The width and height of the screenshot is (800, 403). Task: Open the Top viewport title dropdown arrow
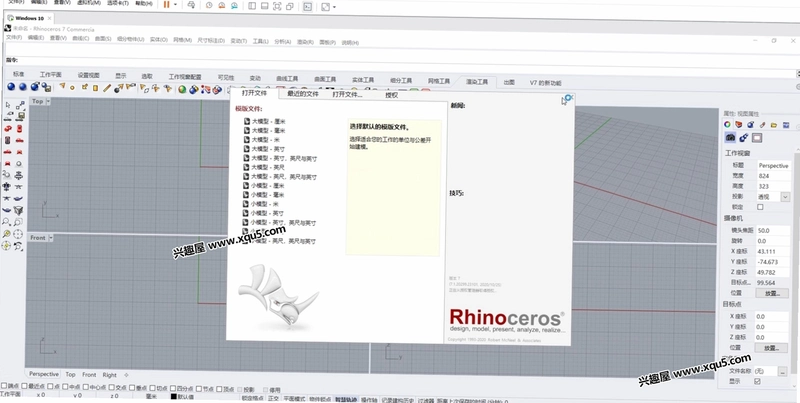pos(48,101)
